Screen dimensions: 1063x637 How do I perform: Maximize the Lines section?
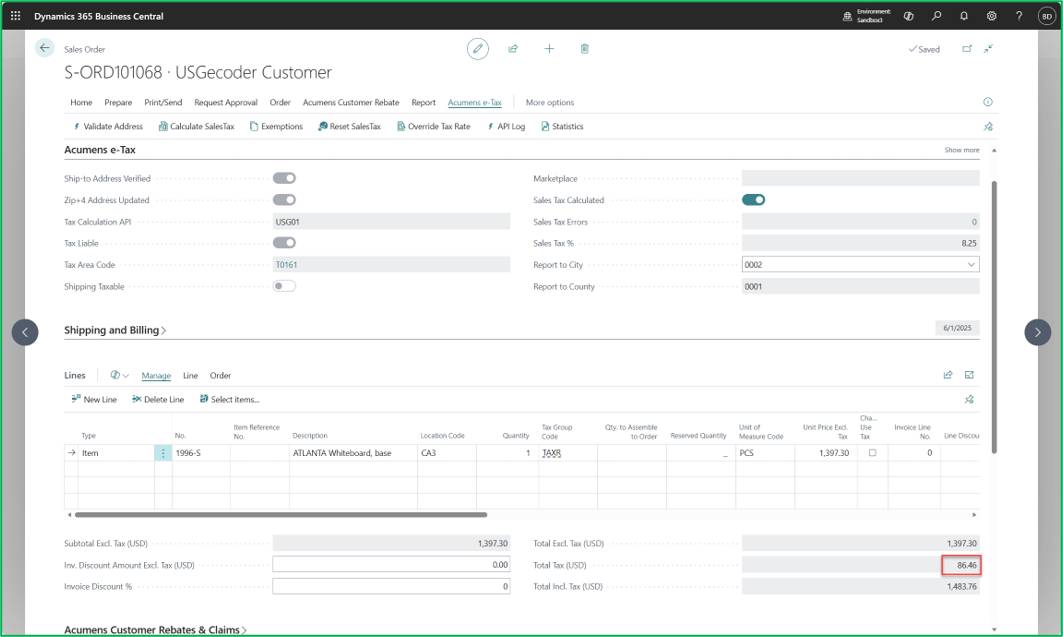pos(969,375)
